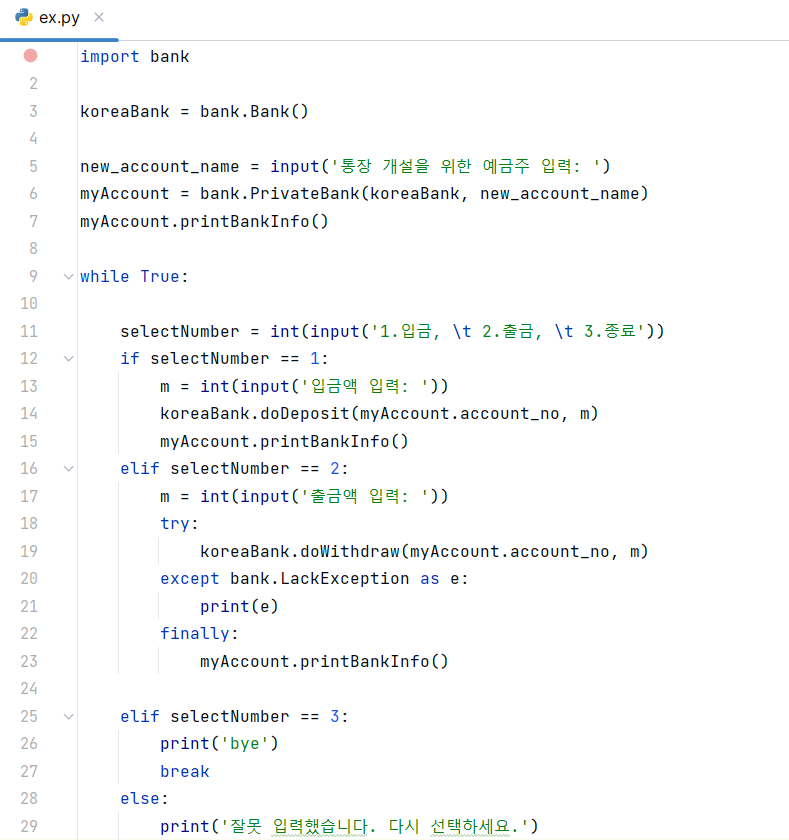The height and width of the screenshot is (840, 789).
Task: Click 'new_account_name' variable on line 5
Action: click(160, 167)
